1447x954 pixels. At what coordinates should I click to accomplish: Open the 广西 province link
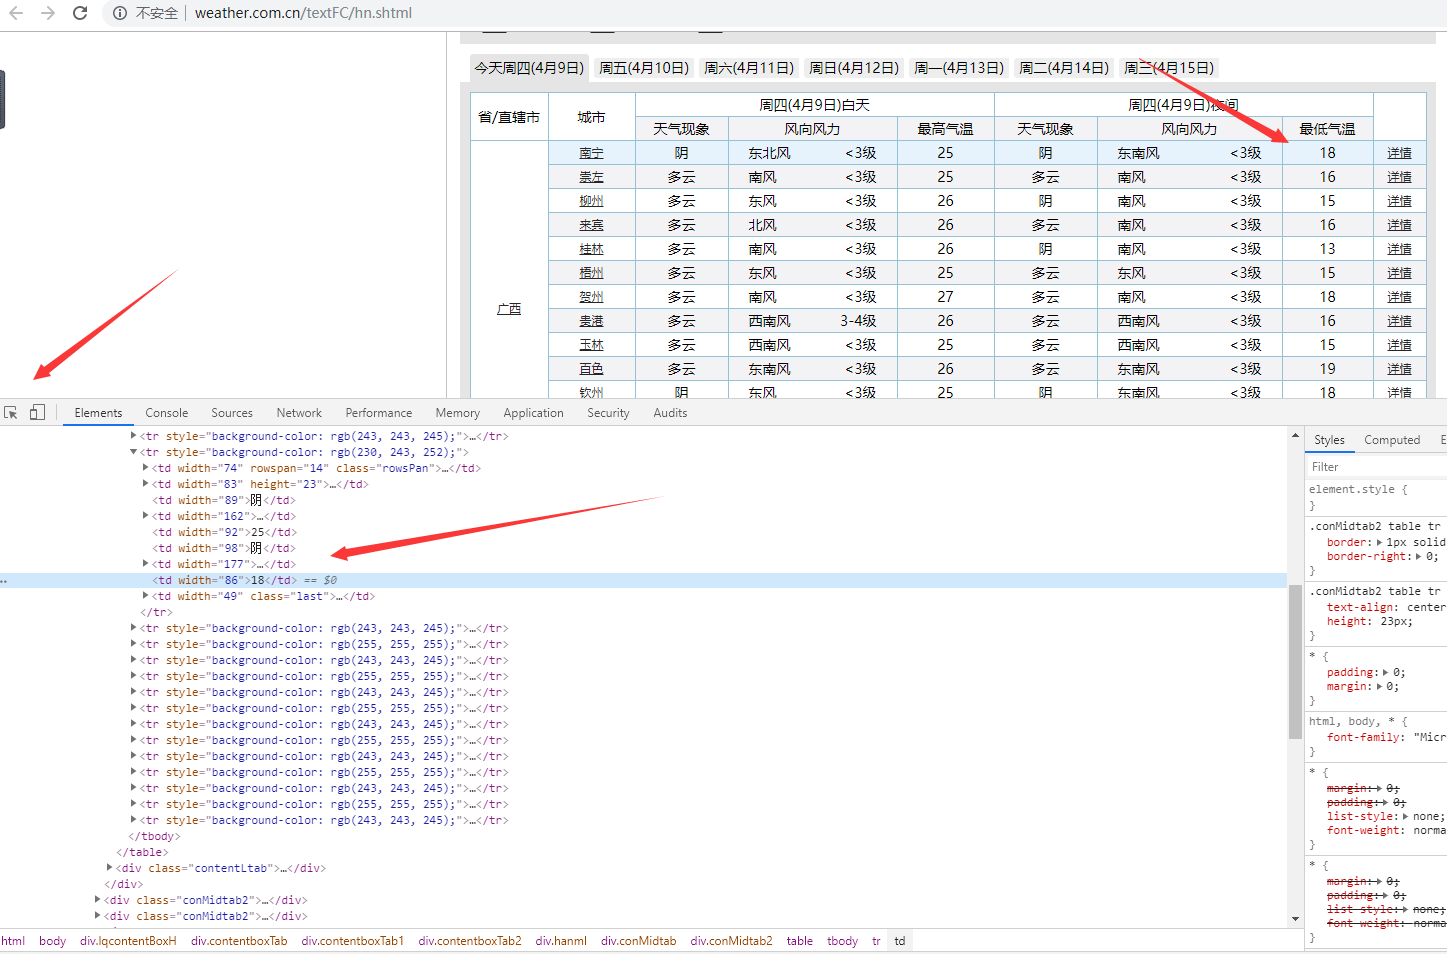[509, 309]
